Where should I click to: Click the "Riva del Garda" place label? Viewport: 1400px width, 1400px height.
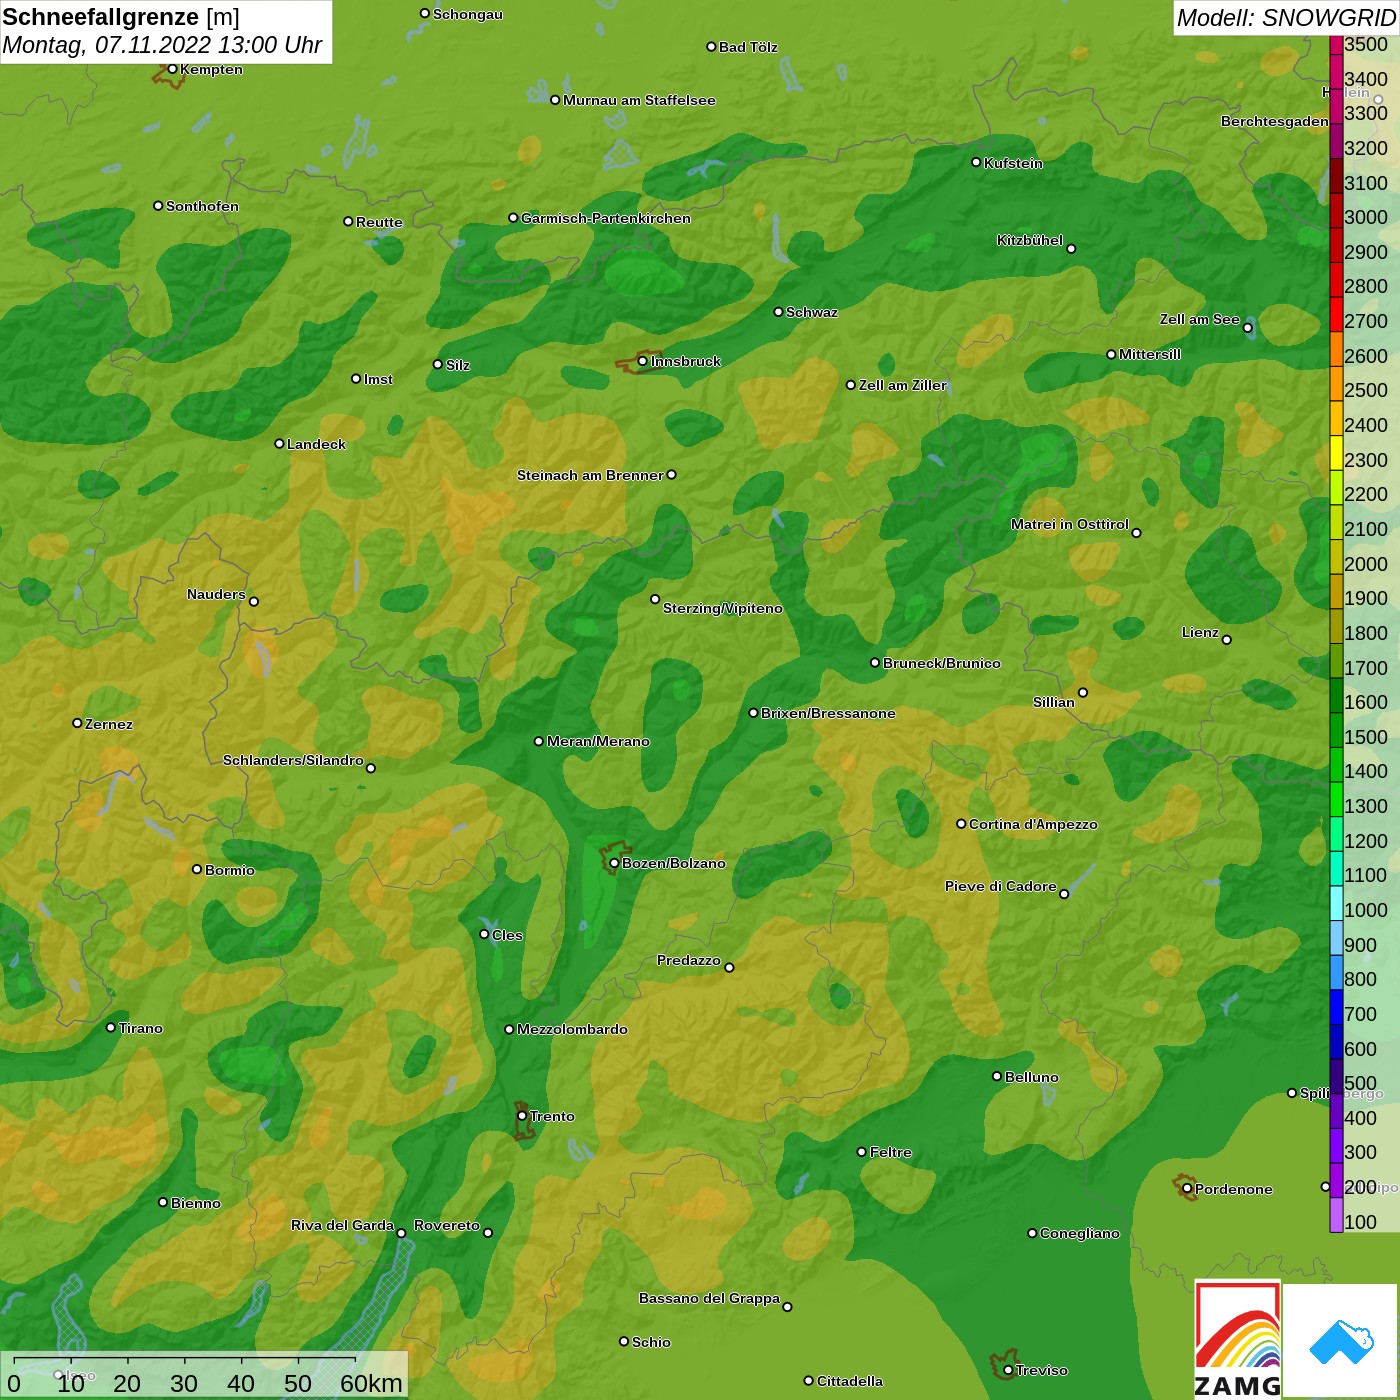(x=342, y=1225)
